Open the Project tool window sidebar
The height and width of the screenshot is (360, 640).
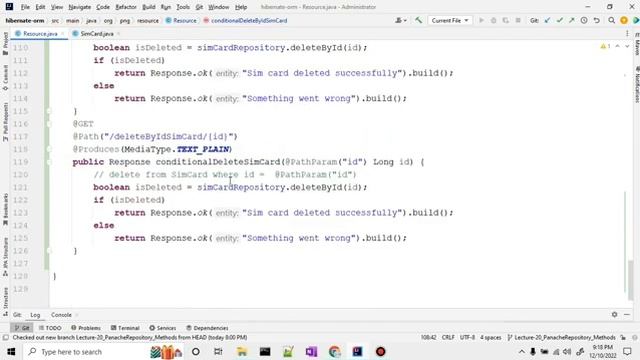pyautogui.click(x=5, y=44)
